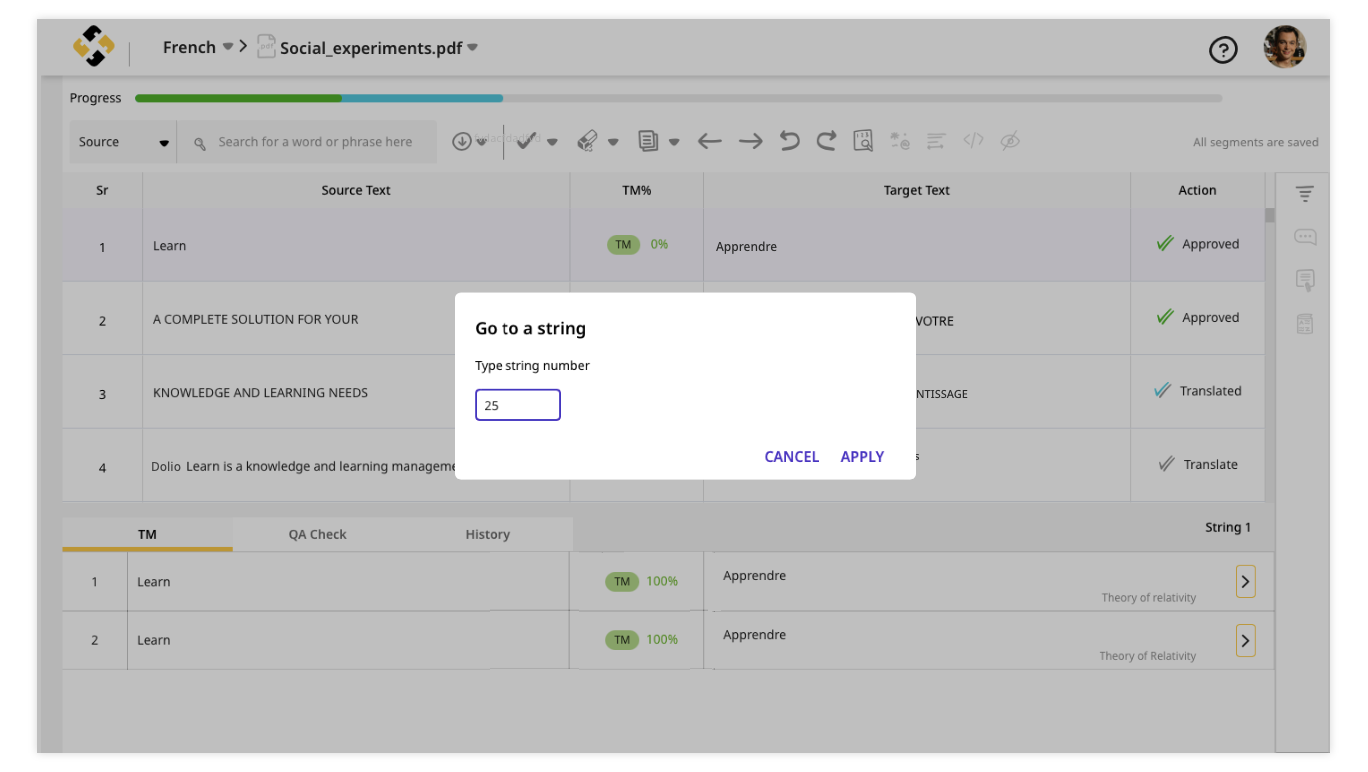Click CANCEL in Go to a string dialog
Screen dimensions: 1368x772
click(x=791, y=456)
